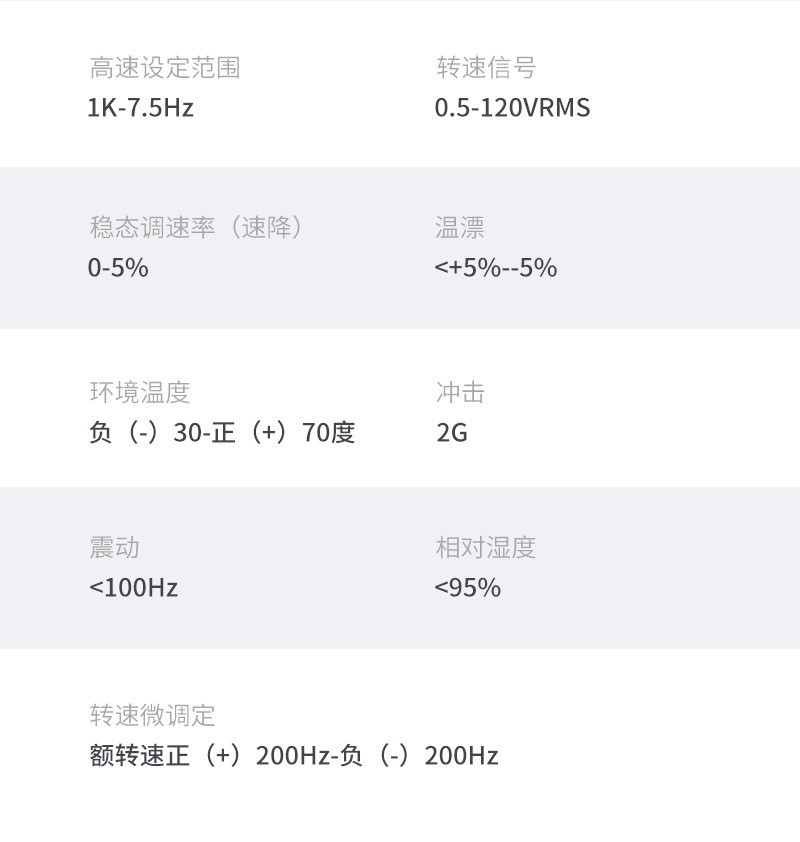Click the gray band's empty area right of <+5%--5%
This screenshot has width=800, height=842.
[680, 268]
